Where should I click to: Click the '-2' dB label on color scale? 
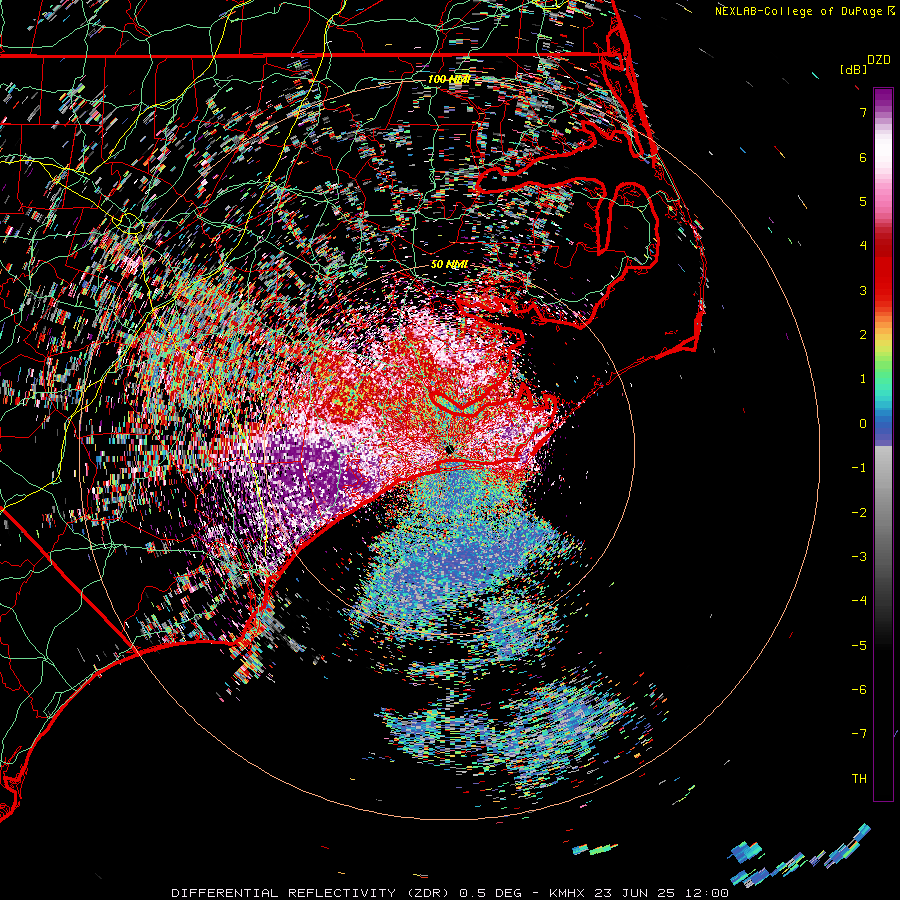(859, 513)
